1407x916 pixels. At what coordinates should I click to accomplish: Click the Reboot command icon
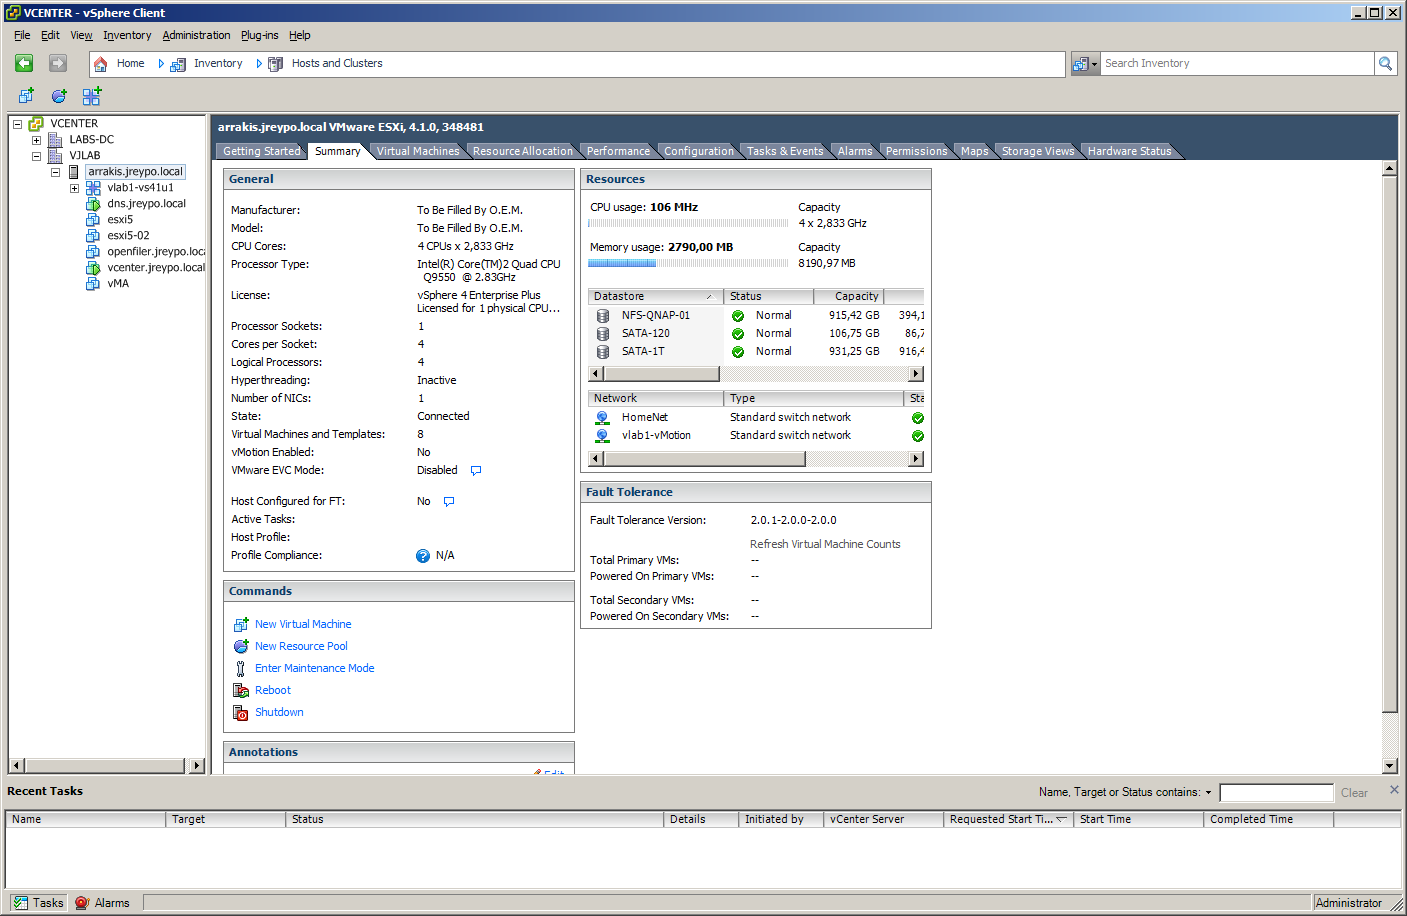click(x=240, y=690)
